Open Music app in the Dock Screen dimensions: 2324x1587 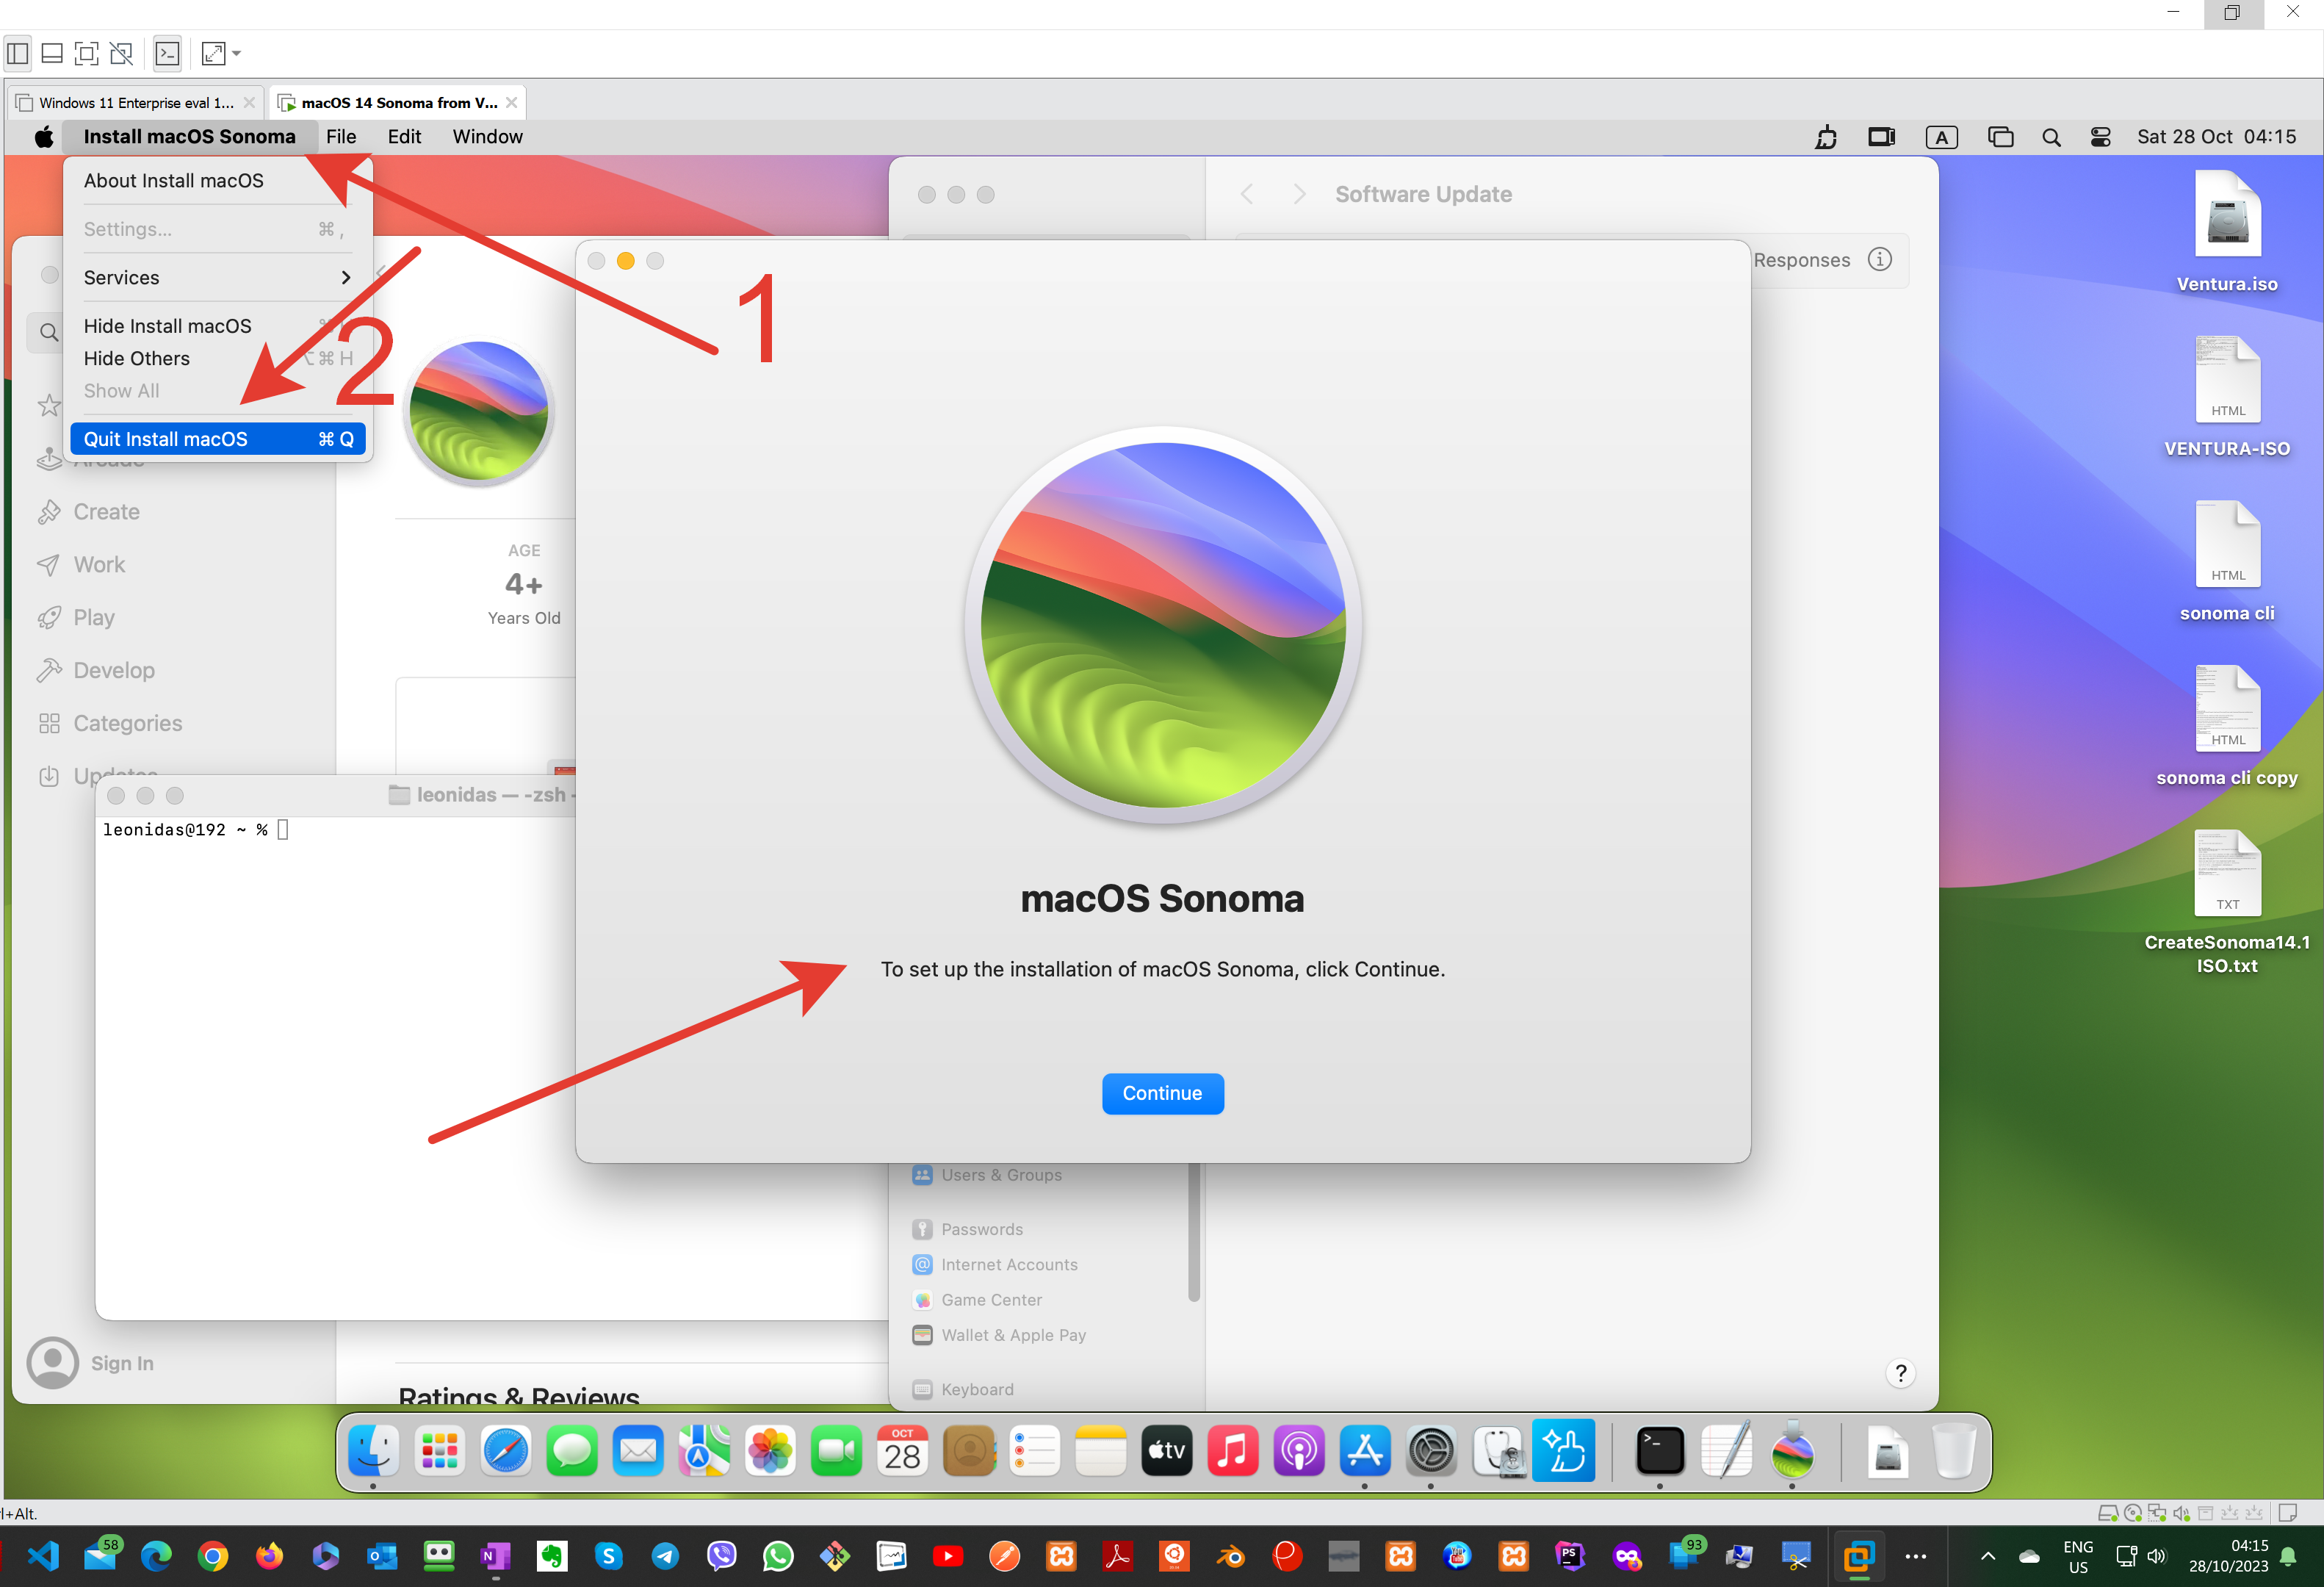tap(1232, 1451)
